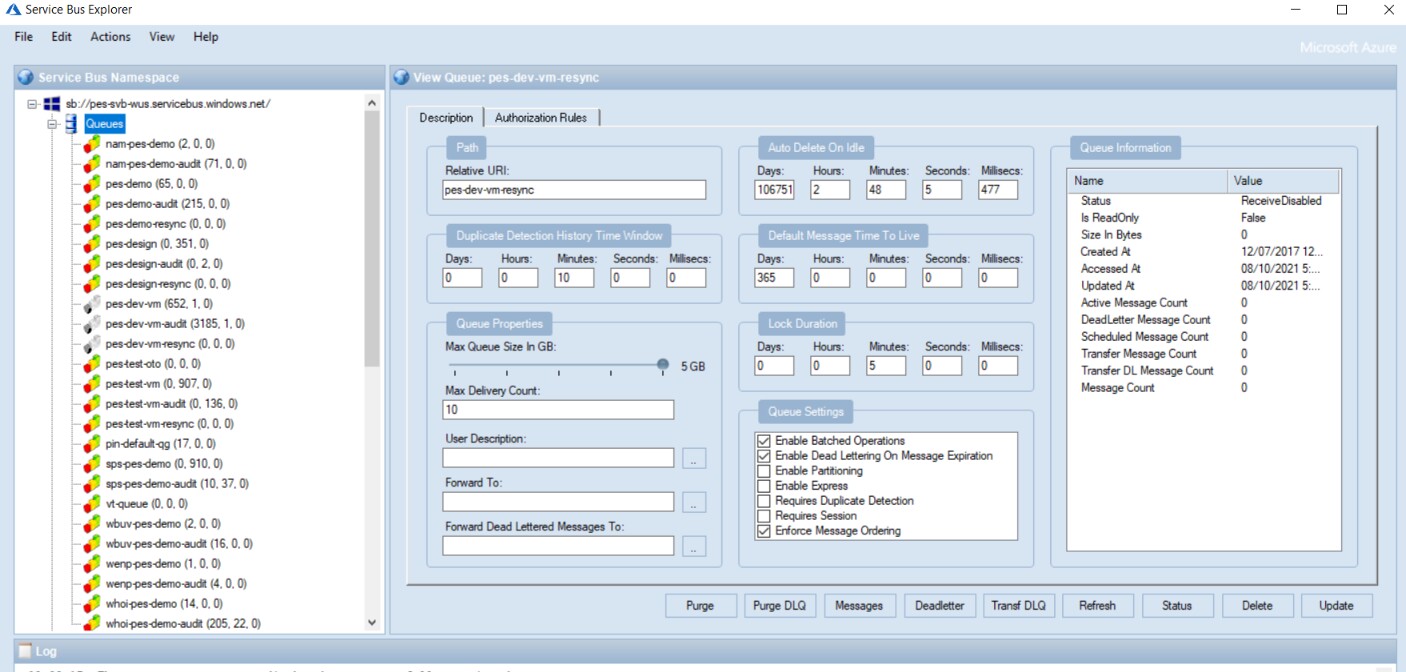The height and width of the screenshot is (672, 1406).
Task: Open Forward Dead Lettered Messages To browse button
Action: 695,546
